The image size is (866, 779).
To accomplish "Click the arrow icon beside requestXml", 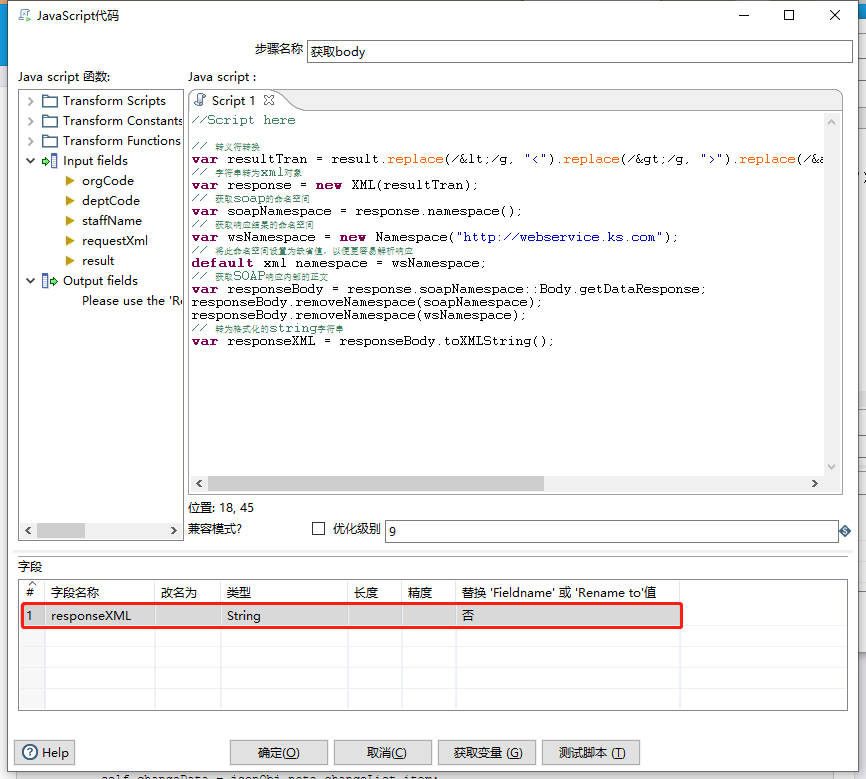I will (70, 241).
